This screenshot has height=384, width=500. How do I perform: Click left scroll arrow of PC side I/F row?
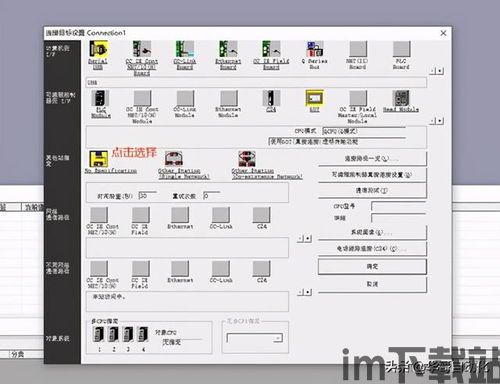[433, 71]
